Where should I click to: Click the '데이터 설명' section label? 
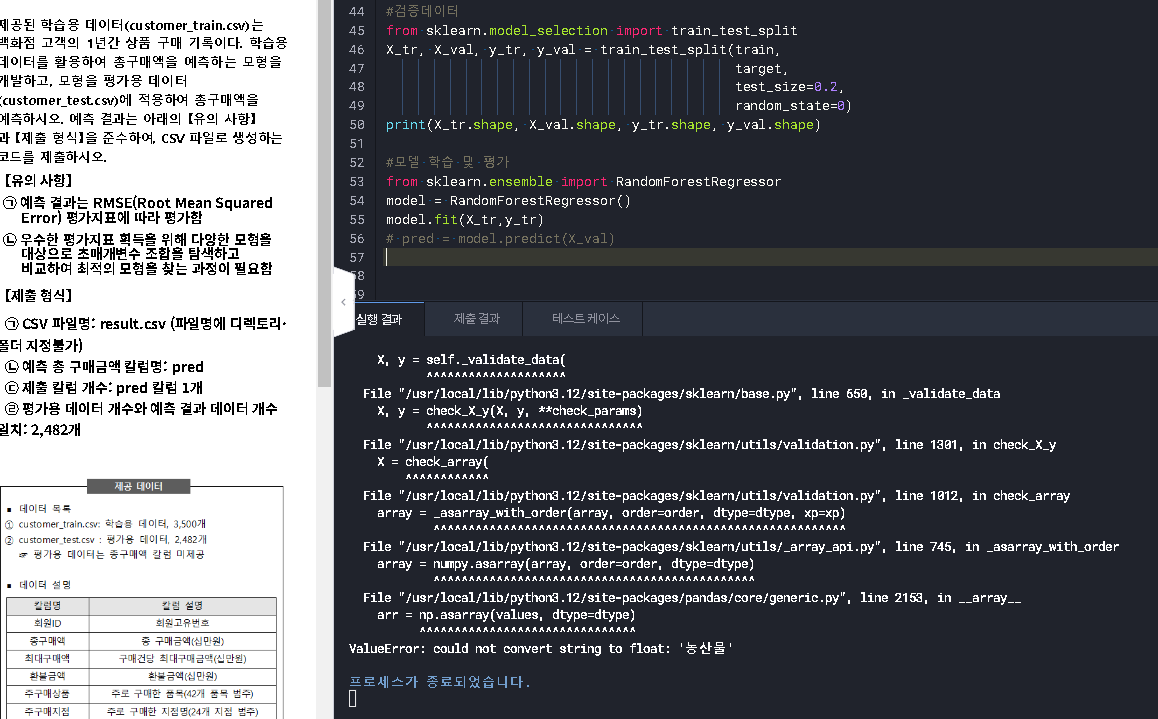coord(45,585)
